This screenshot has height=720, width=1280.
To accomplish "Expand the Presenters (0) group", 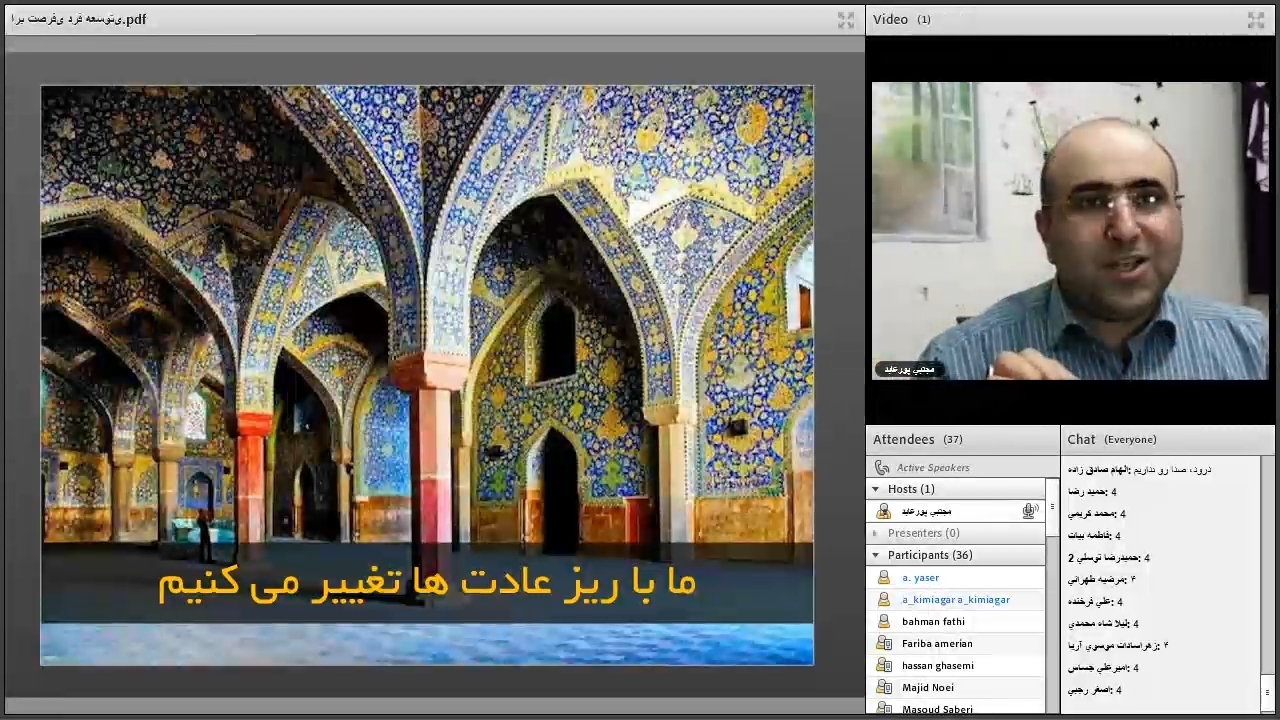I will click(x=876, y=533).
